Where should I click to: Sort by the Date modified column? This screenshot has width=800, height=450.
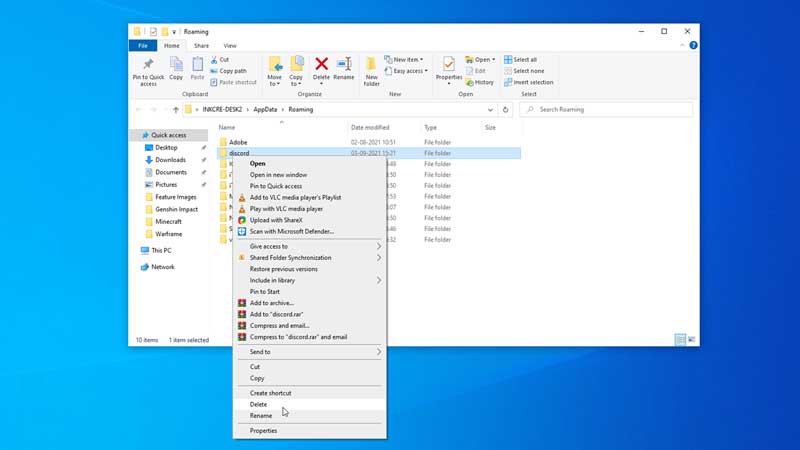coord(370,128)
